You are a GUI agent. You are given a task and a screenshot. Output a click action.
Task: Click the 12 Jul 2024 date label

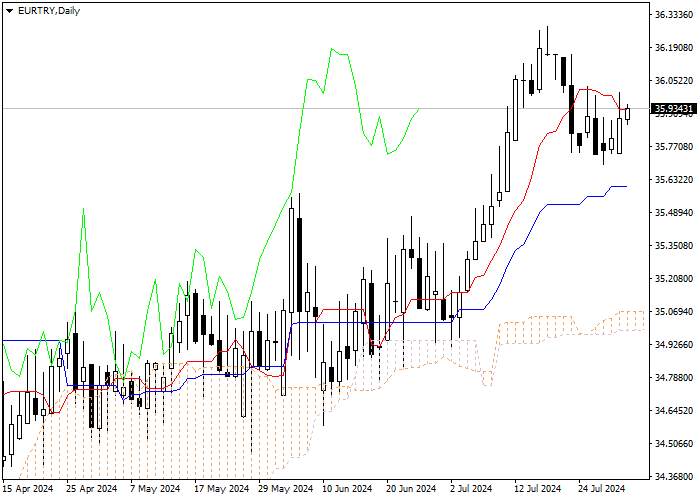click(538, 488)
